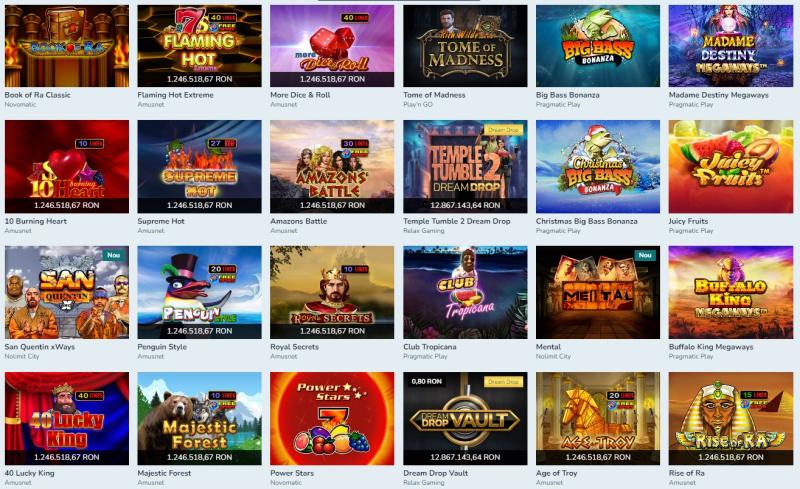The height and width of the screenshot is (489, 800).
Task: Open the Power Stars game thumbnail
Action: click(332, 419)
